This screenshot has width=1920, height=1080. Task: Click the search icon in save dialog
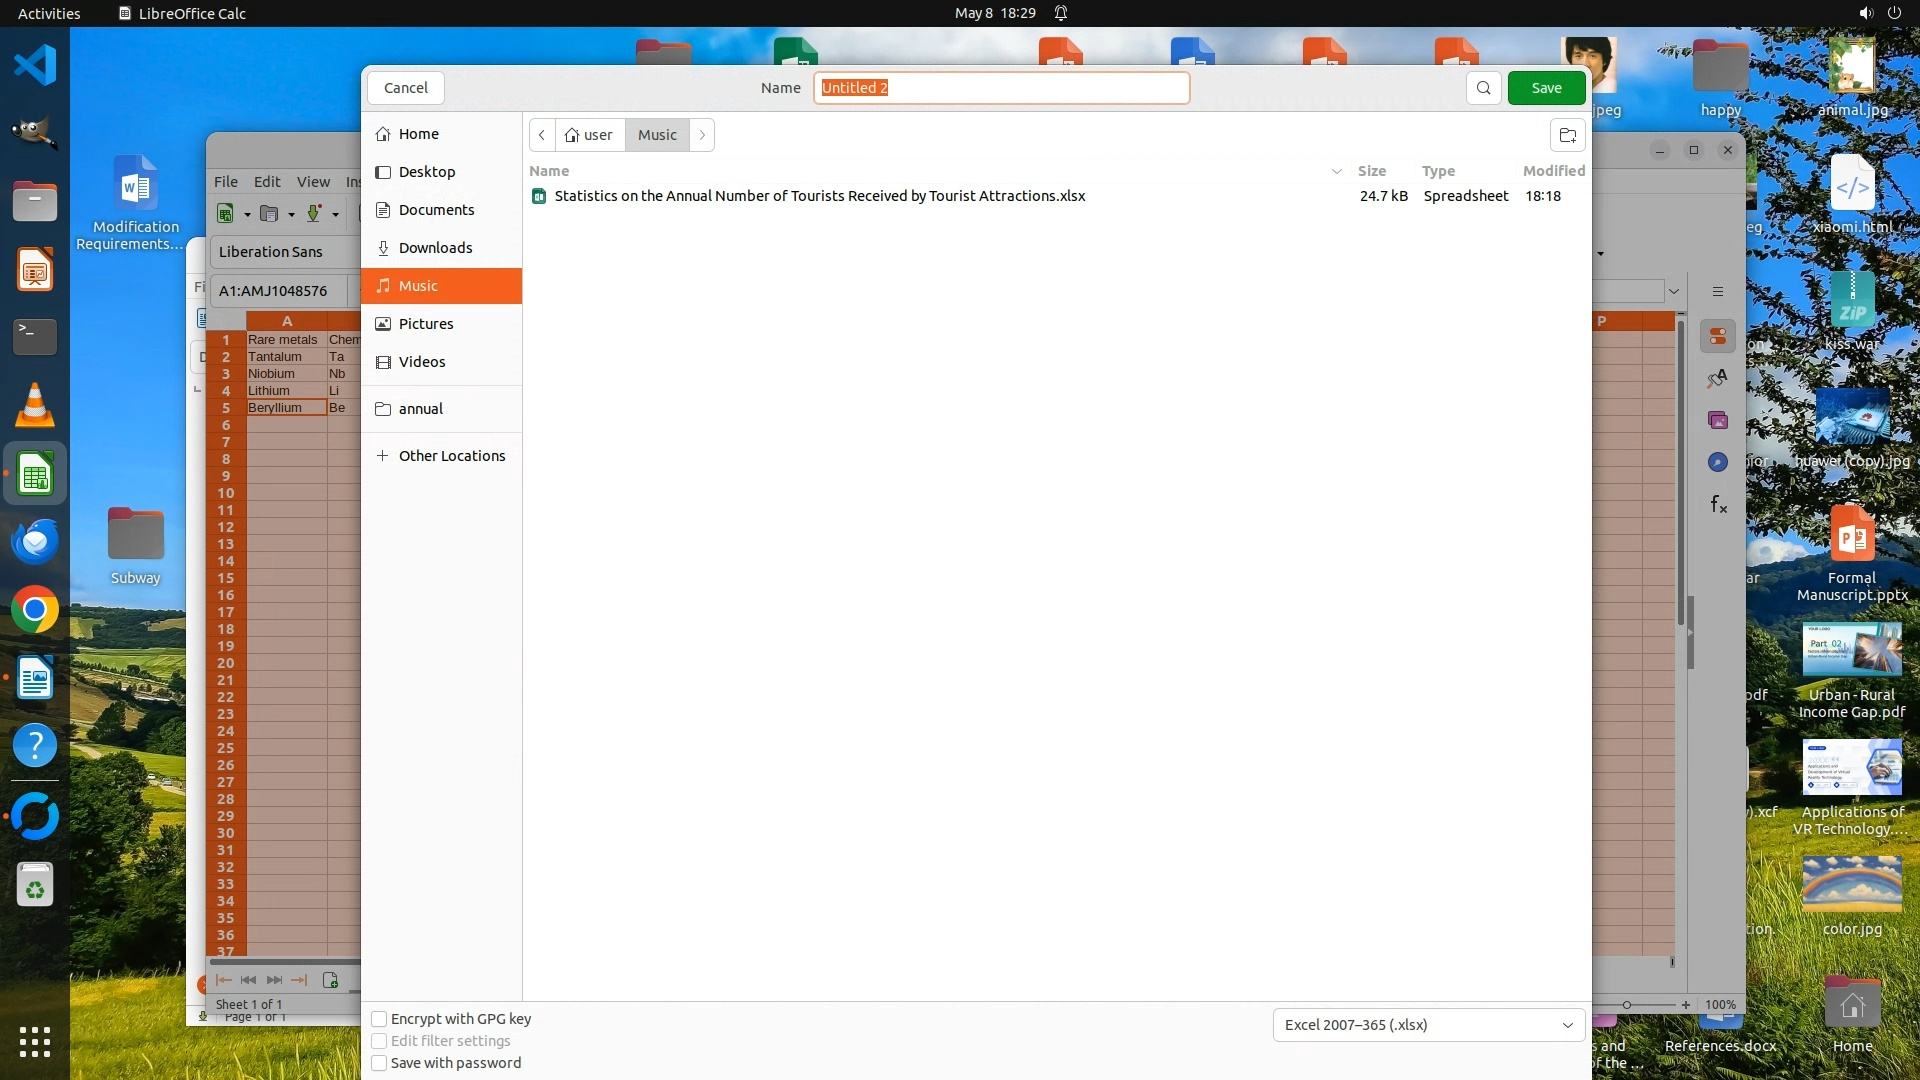pos(1483,88)
